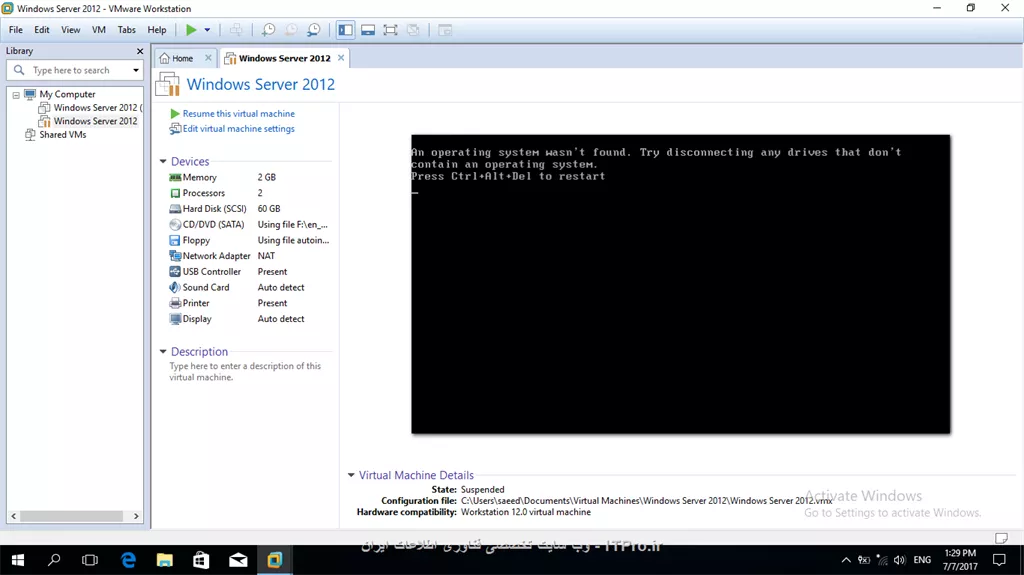
Task: Click the 60 GB hard disk value
Action: 269,208
